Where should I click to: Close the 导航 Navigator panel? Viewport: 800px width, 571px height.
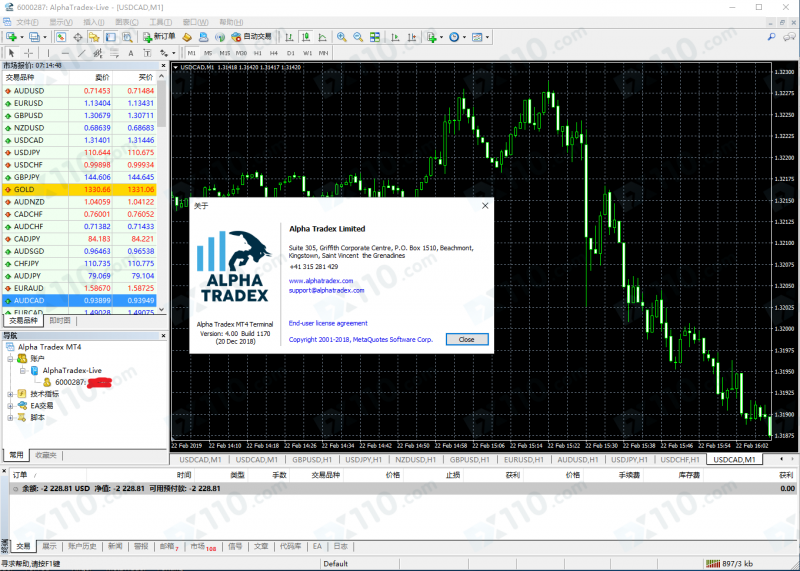(163, 335)
